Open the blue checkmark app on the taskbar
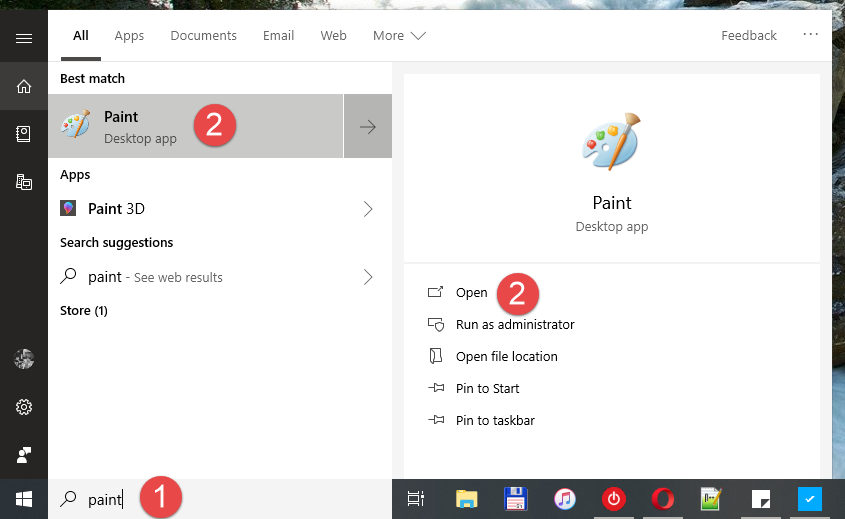Viewport: 845px width, 519px height. (x=810, y=499)
